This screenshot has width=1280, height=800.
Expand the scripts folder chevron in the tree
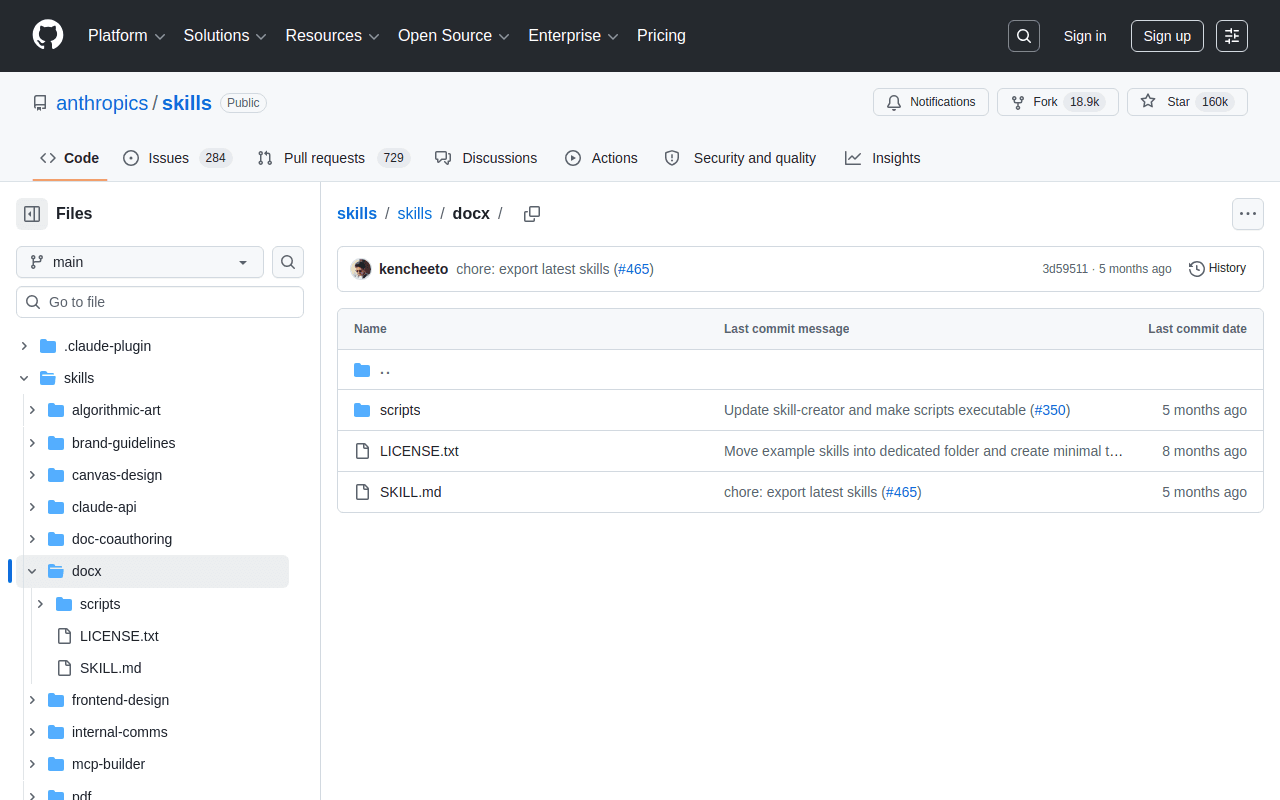[x=40, y=604]
